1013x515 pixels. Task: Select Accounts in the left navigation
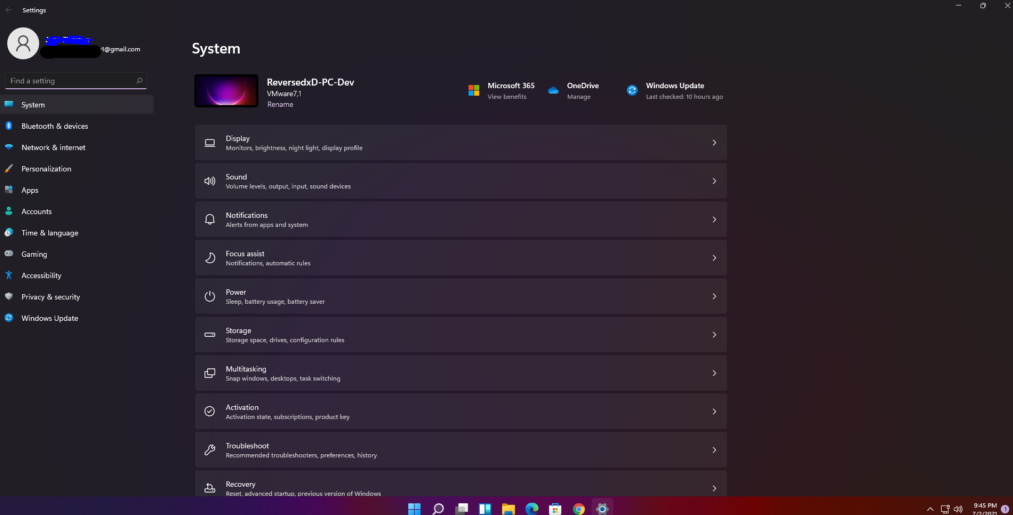(x=36, y=211)
